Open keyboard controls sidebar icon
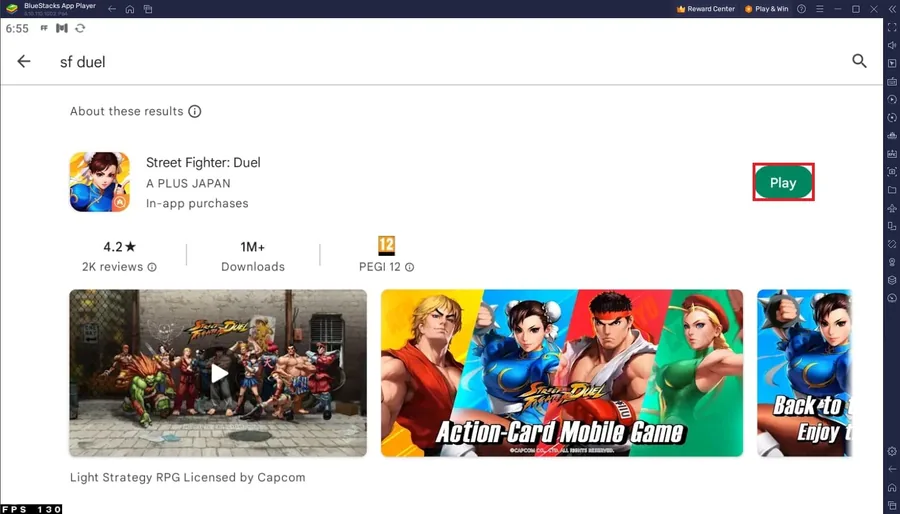This screenshot has height=514, width=900. (x=891, y=81)
